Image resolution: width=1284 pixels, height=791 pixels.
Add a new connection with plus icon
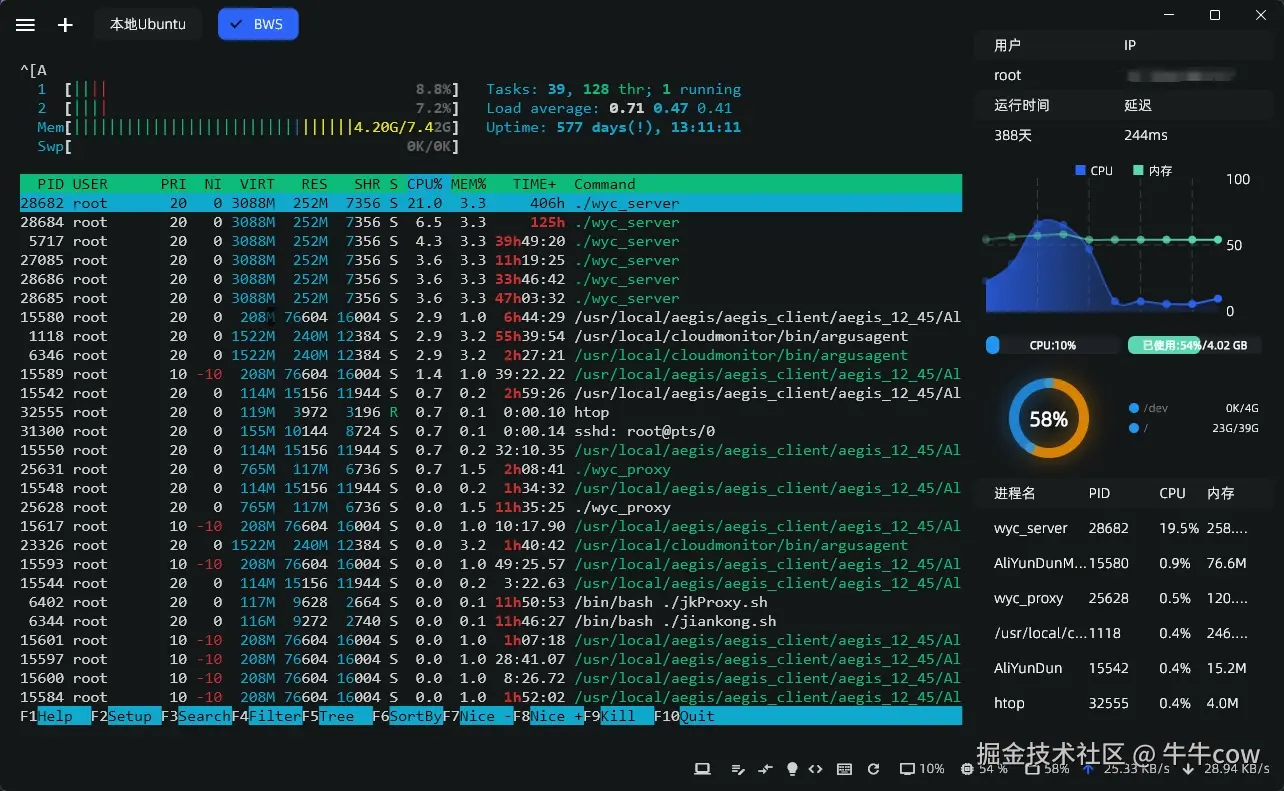[x=66, y=25]
